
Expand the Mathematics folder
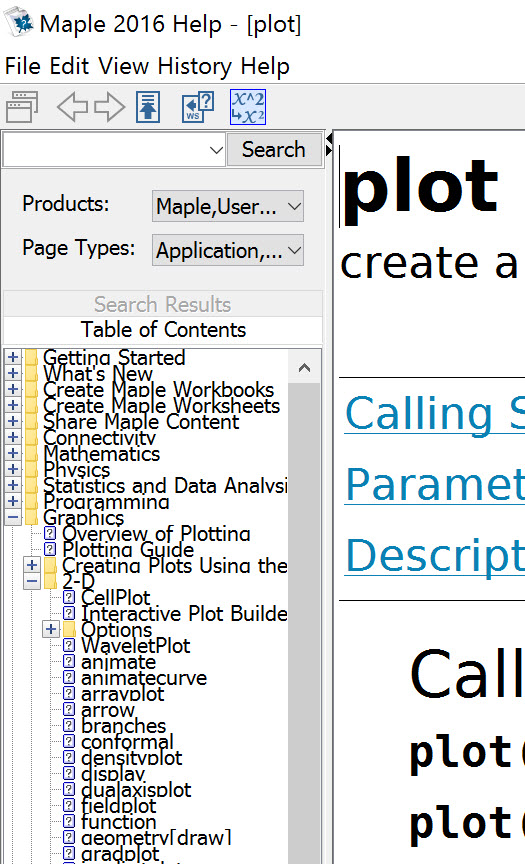tap(13, 453)
